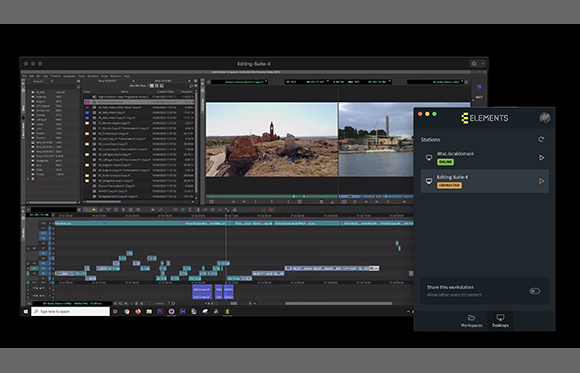Click the ONLINE status badge
This screenshot has height=373, width=580.
pos(445,162)
